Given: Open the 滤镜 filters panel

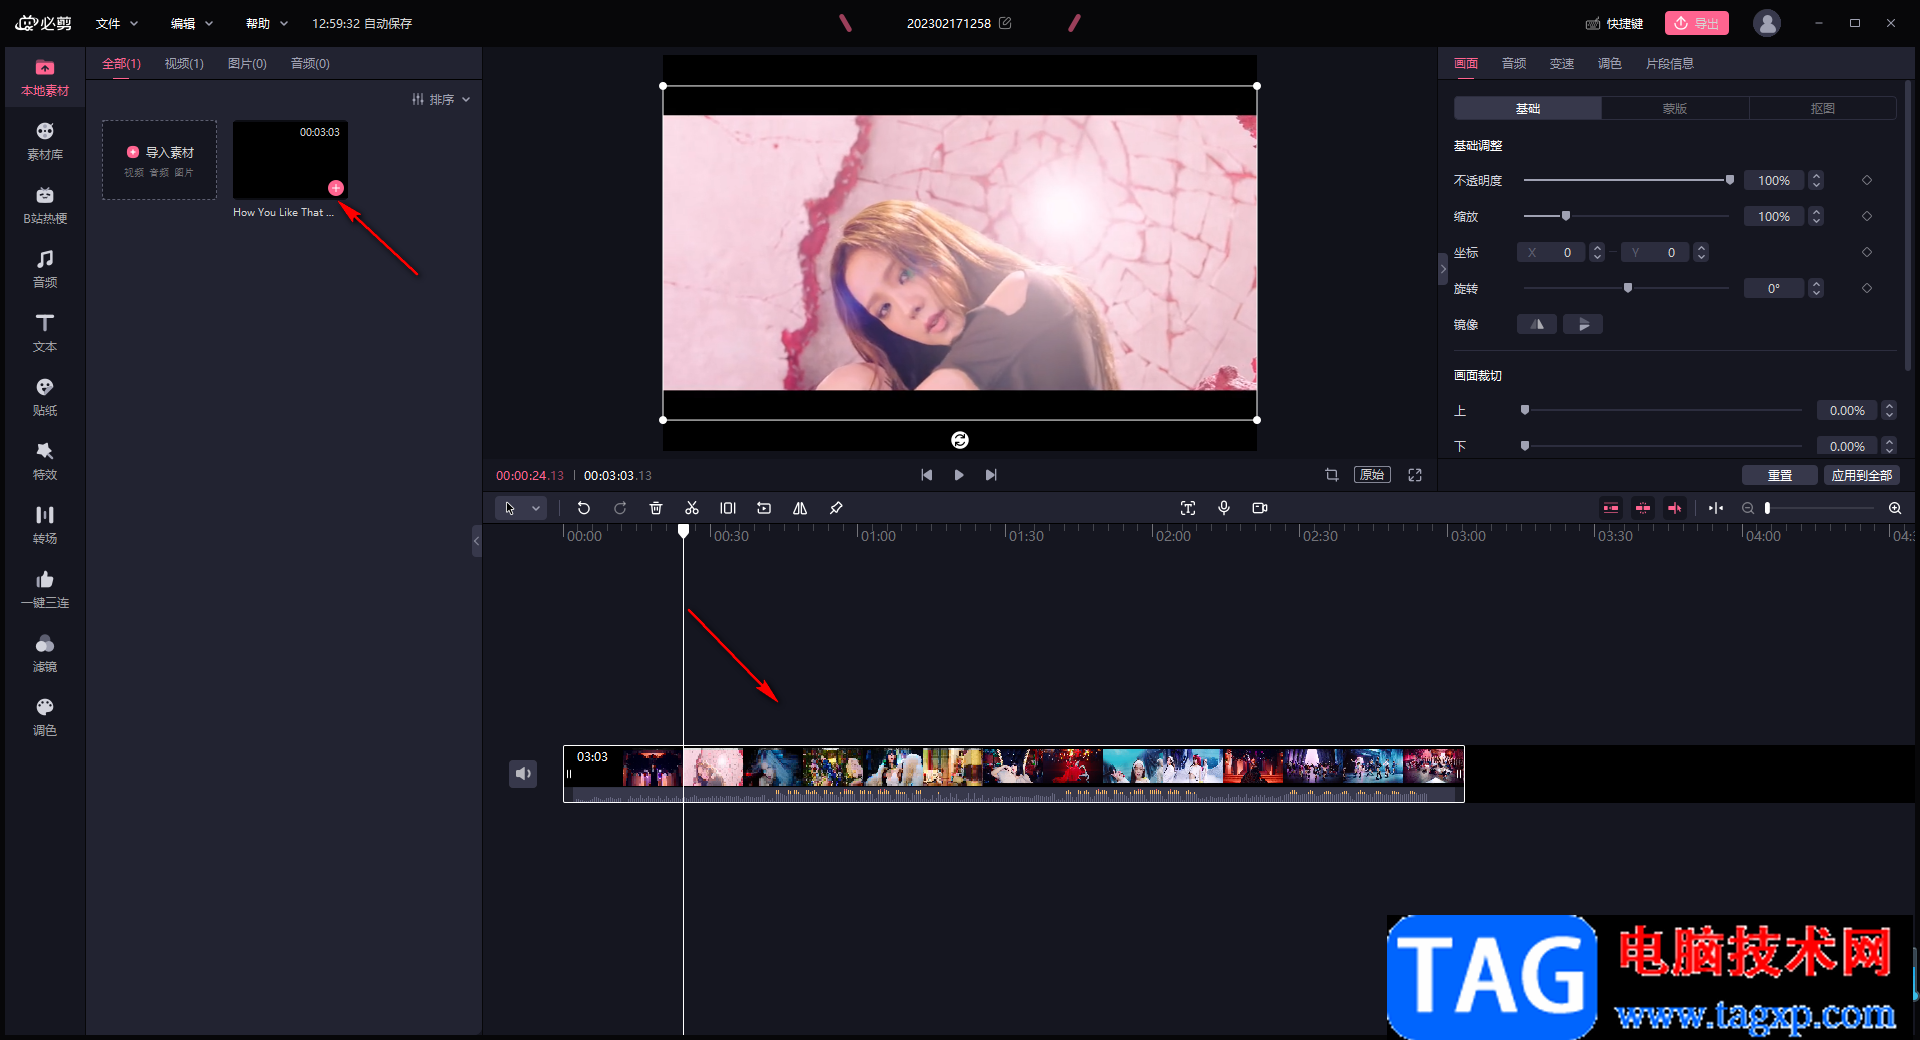Looking at the screenshot, I should click(x=45, y=654).
